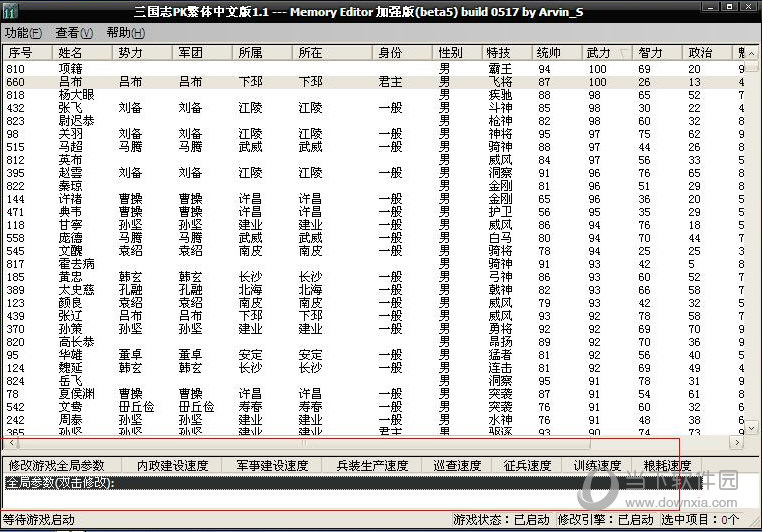Image resolution: width=762 pixels, height=532 pixels.
Task: Select row 甘宁
Action: point(374,225)
